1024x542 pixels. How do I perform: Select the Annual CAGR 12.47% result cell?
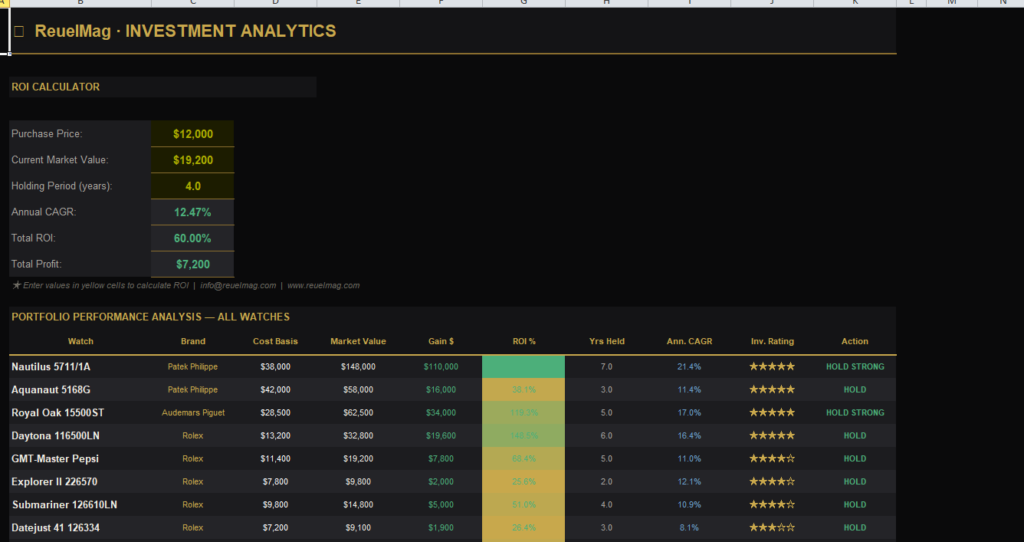tap(193, 212)
